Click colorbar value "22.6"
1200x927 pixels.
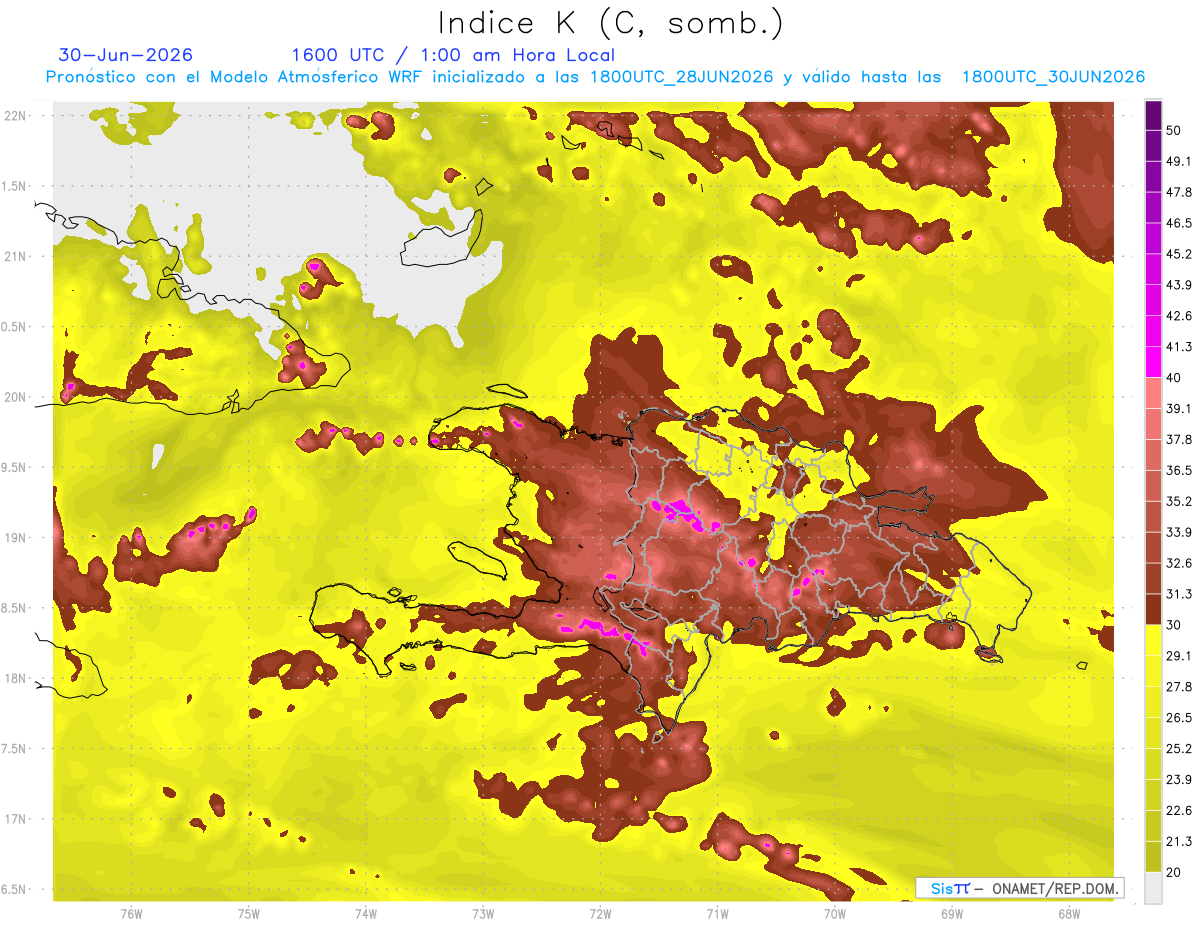tap(1179, 811)
